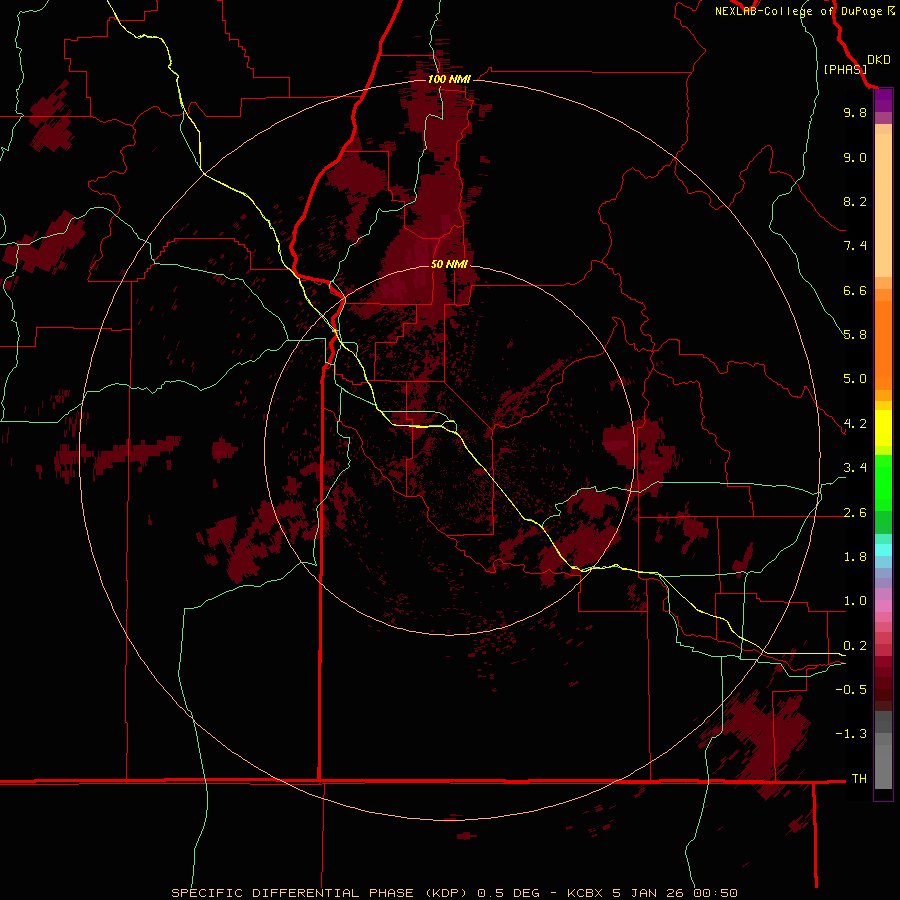
Task: Click the 4.2 scale value
Action: tap(855, 424)
